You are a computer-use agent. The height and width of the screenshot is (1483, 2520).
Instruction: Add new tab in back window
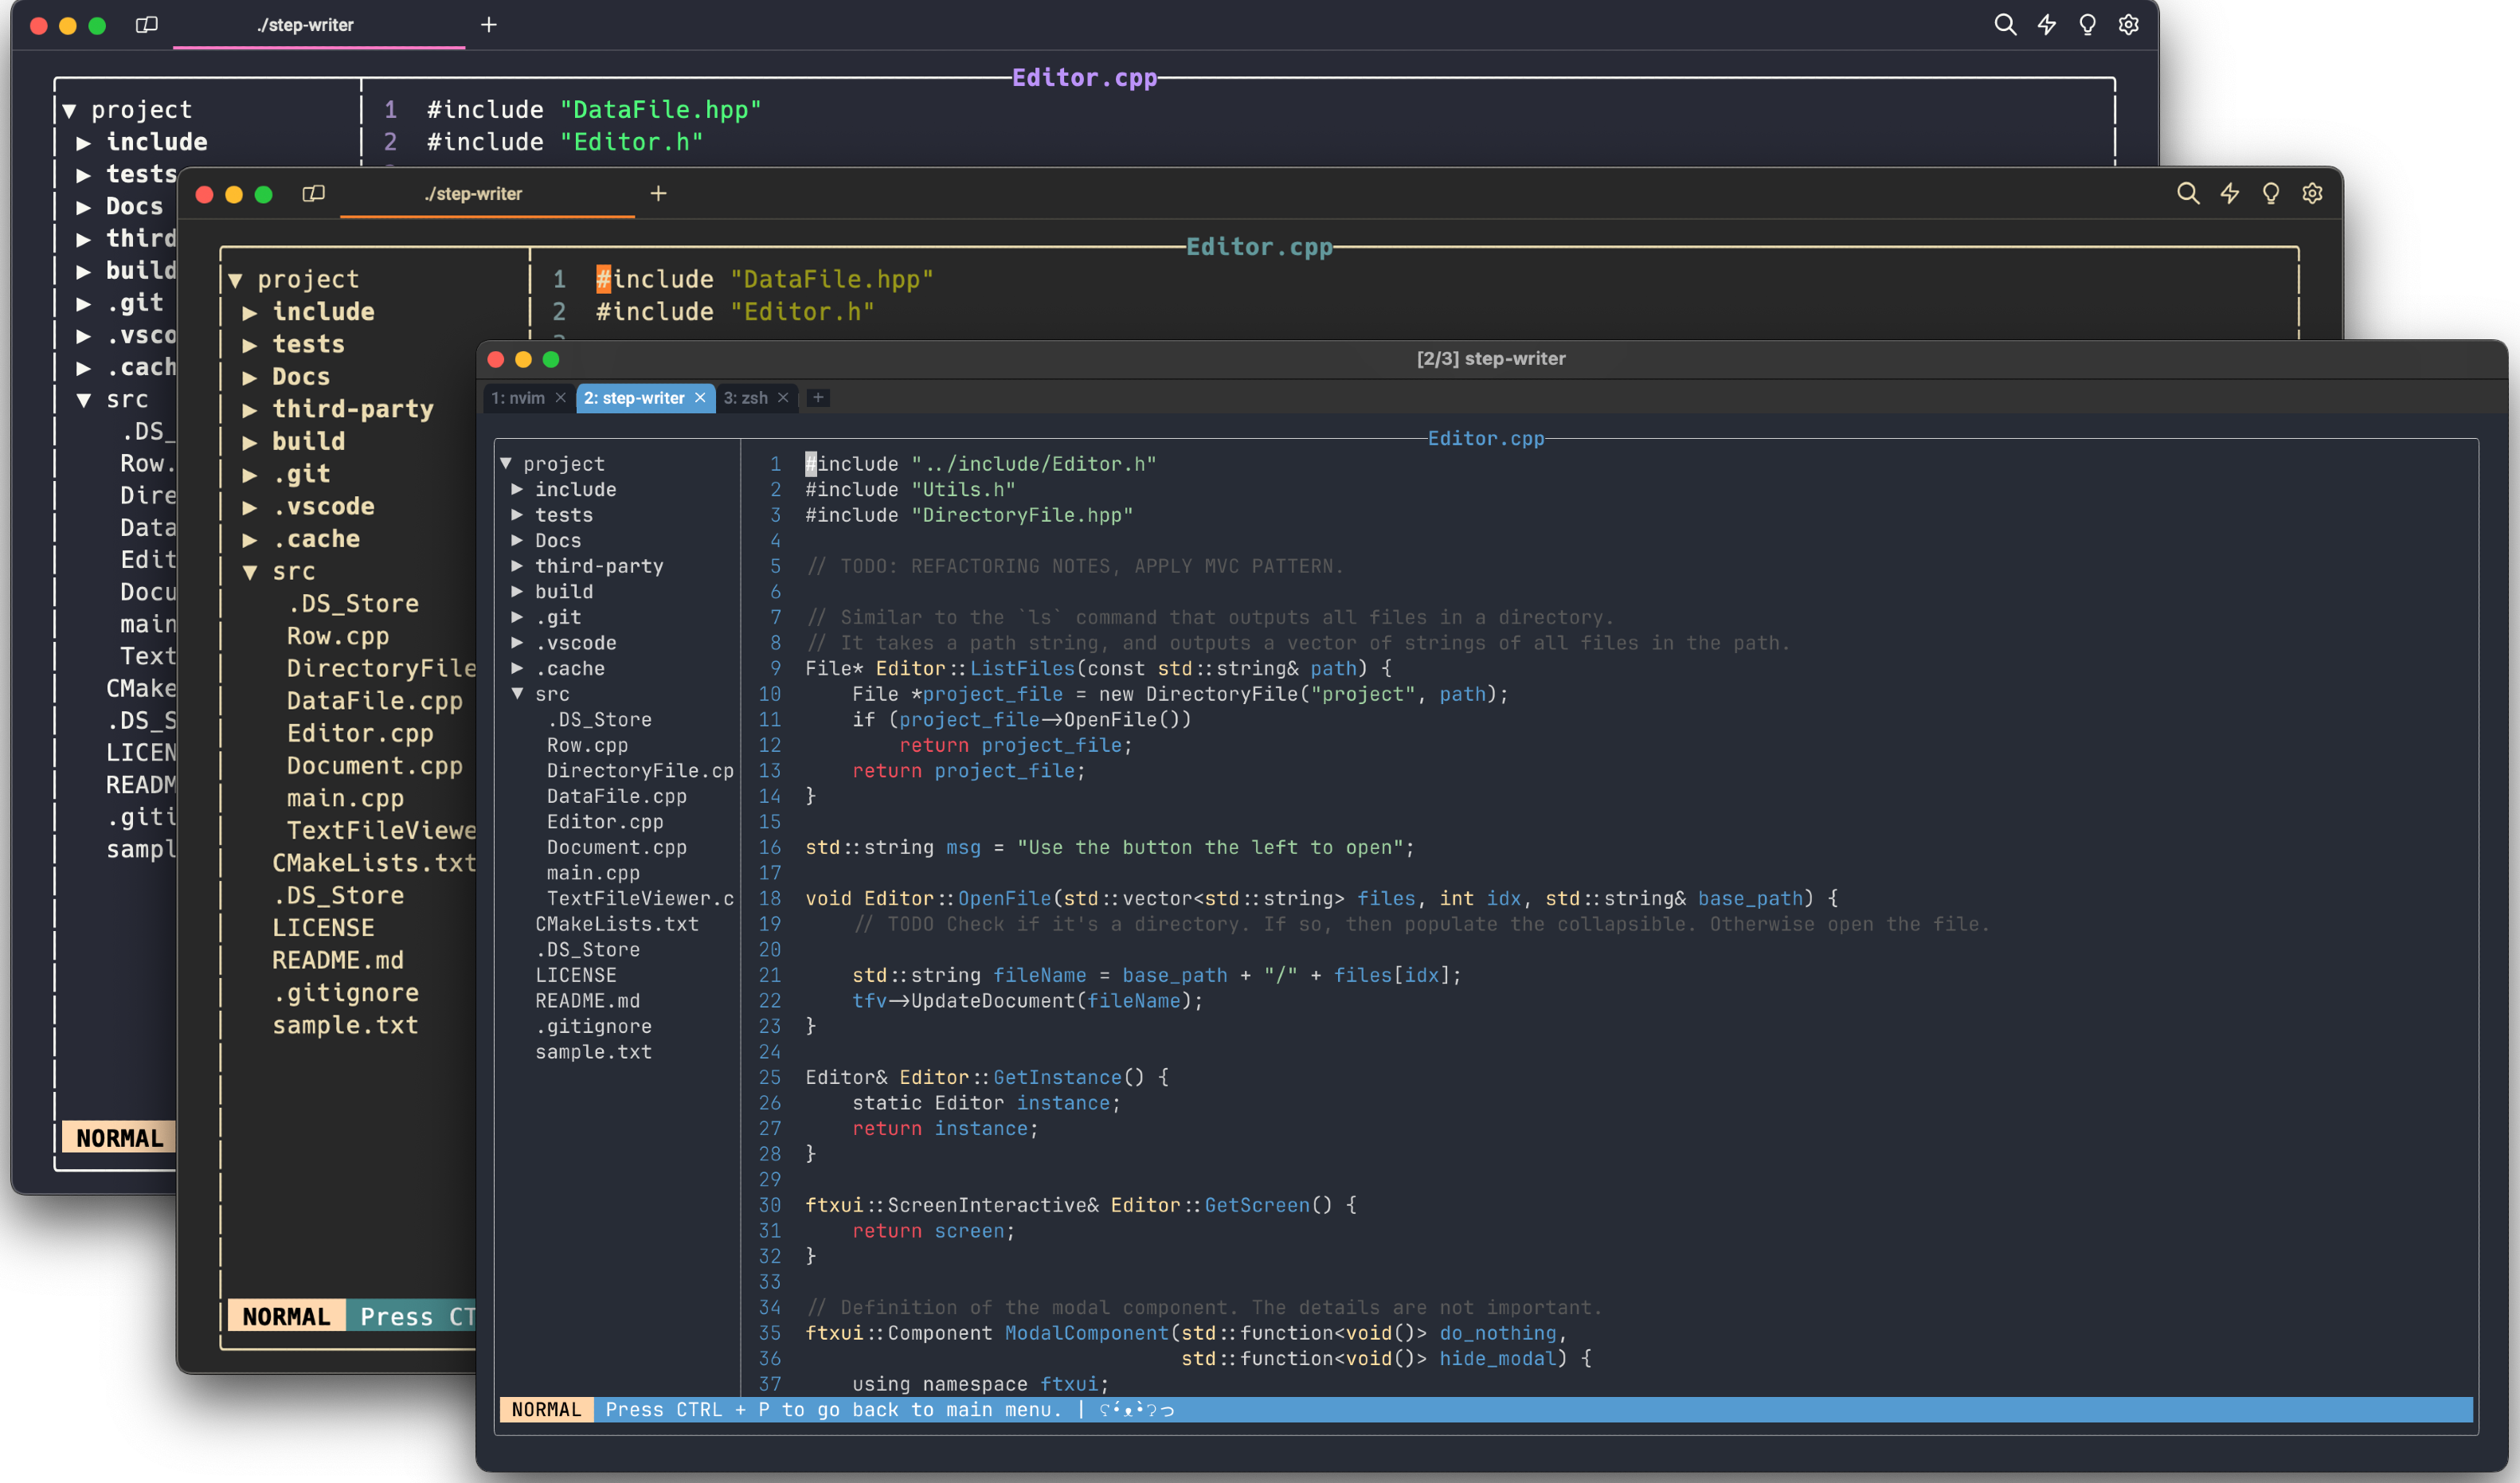[x=488, y=25]
